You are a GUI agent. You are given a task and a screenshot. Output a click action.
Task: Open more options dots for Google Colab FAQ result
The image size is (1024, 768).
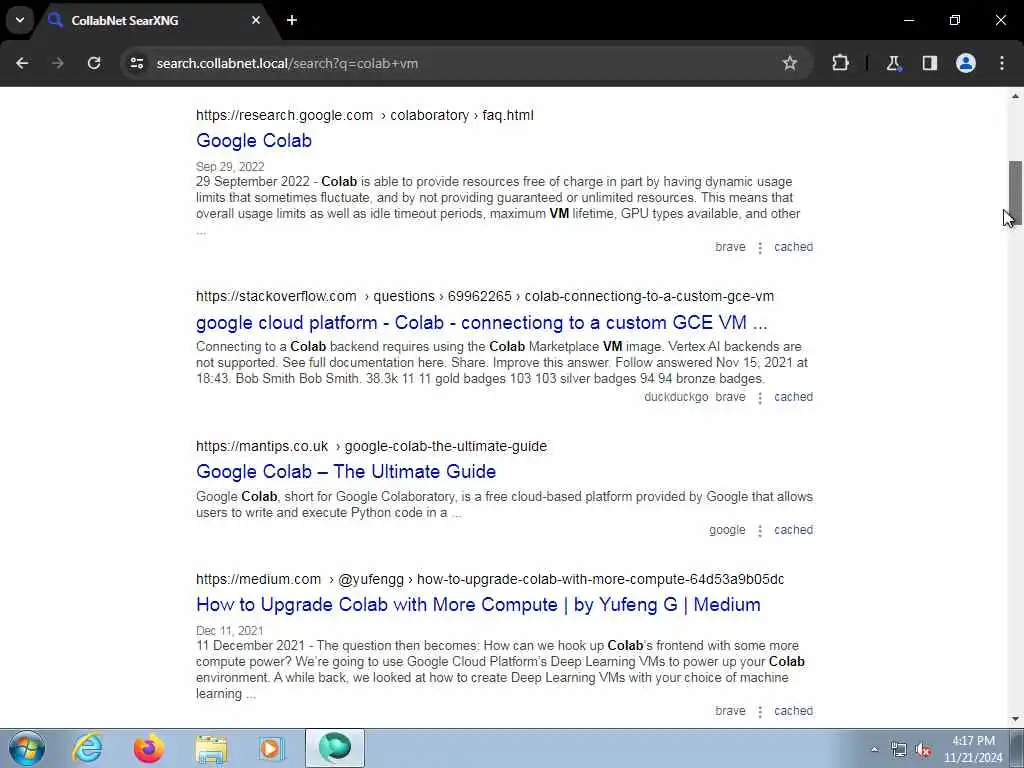click(760, 248)
